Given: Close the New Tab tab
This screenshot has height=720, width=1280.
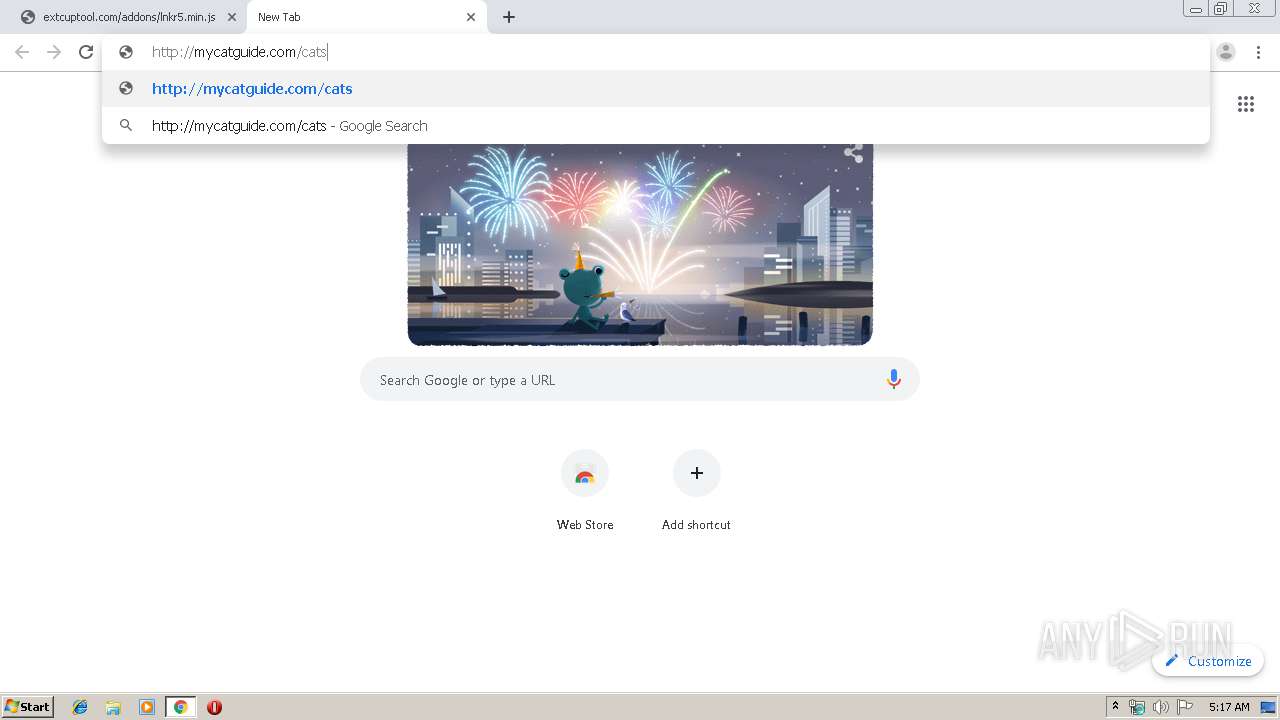Looking at the screenshot, I should 471,17.
